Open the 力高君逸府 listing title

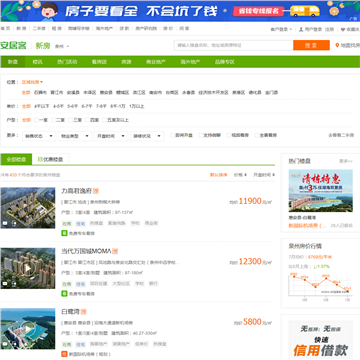(x=76, y=191)
